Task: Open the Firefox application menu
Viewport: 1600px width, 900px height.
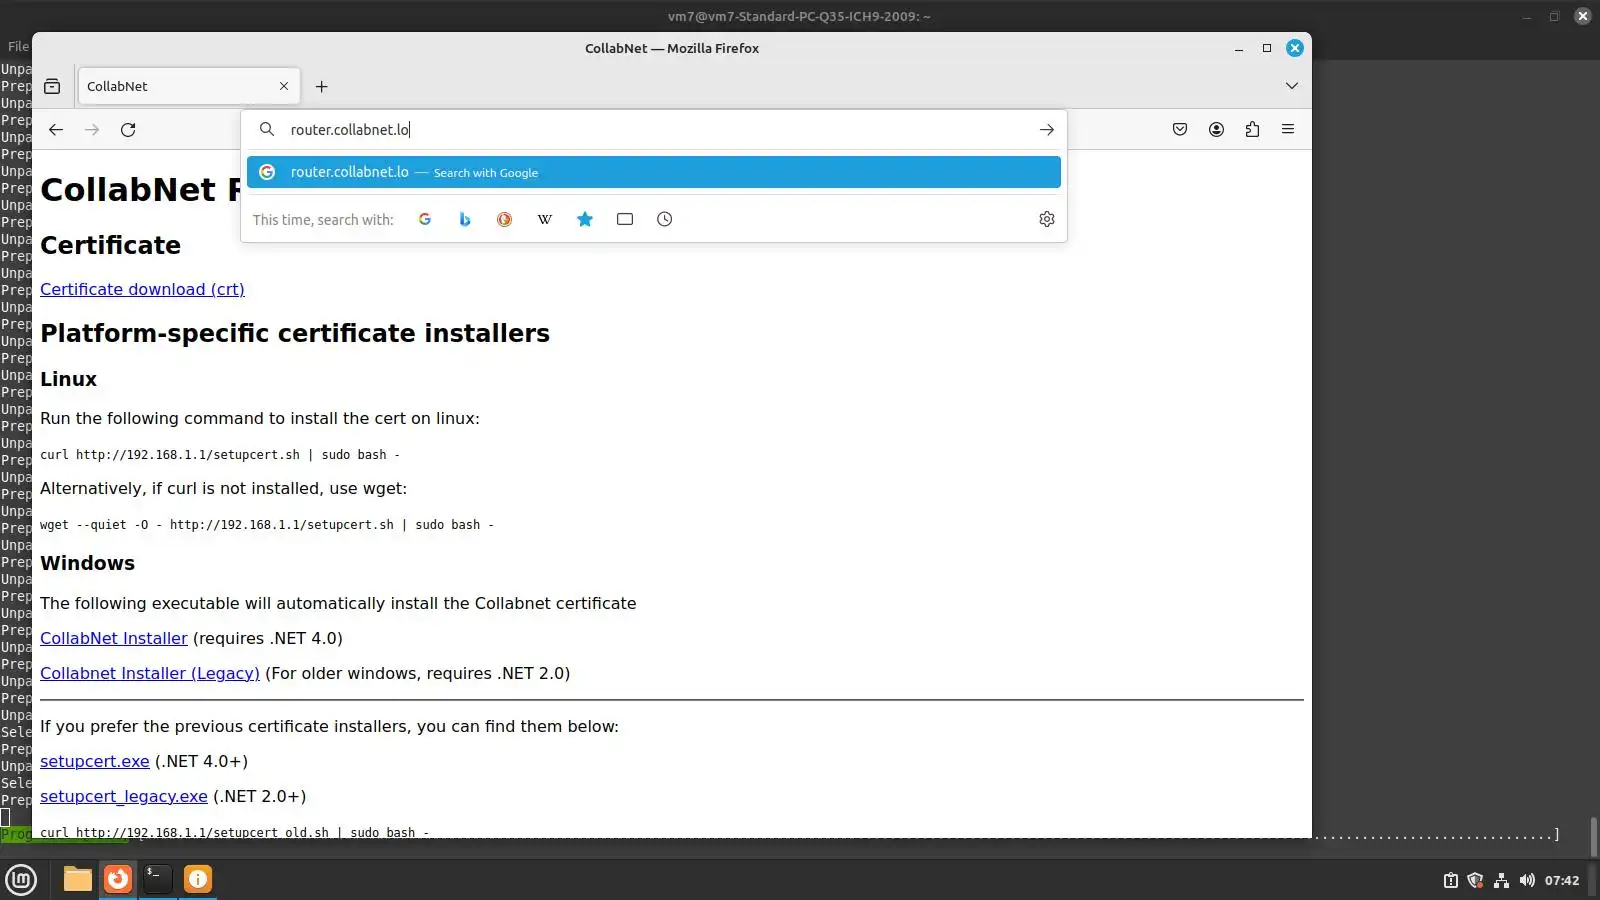Action: (1288, 129)
